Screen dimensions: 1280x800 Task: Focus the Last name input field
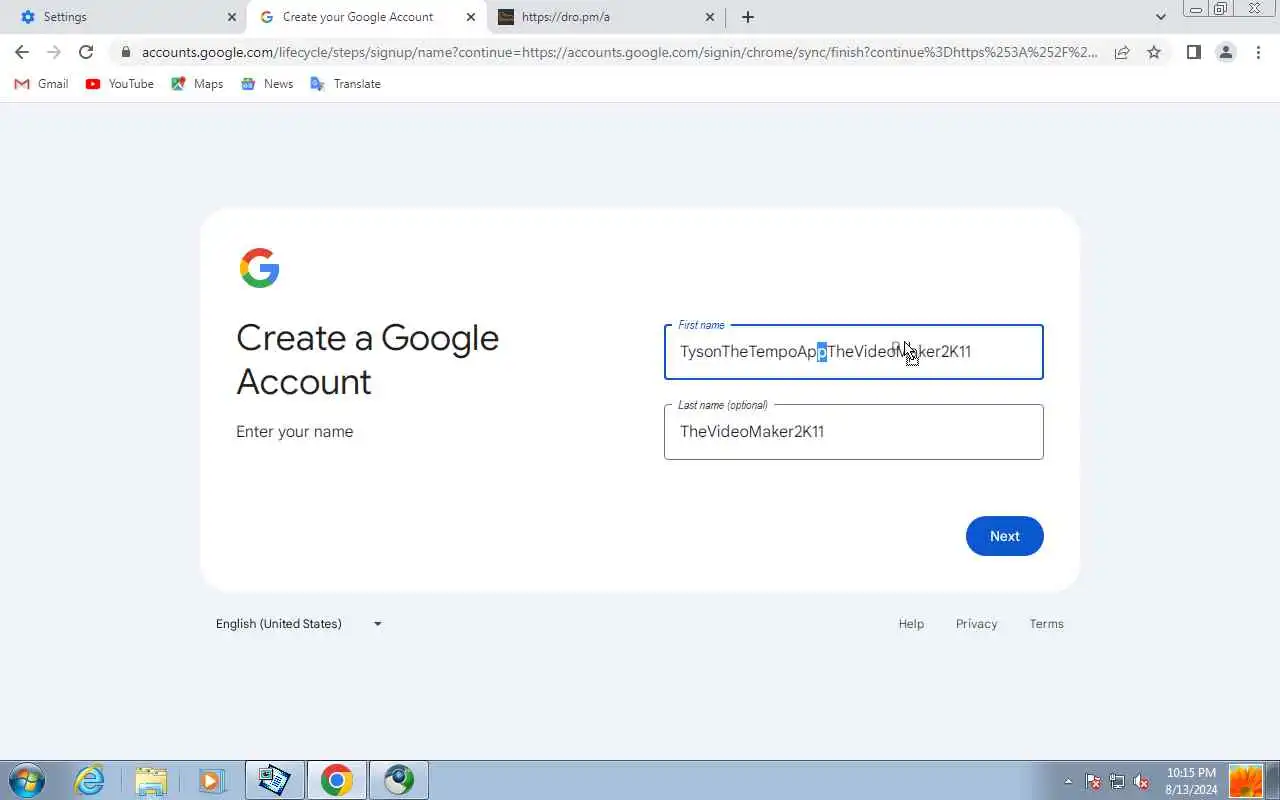pos(854,432)
